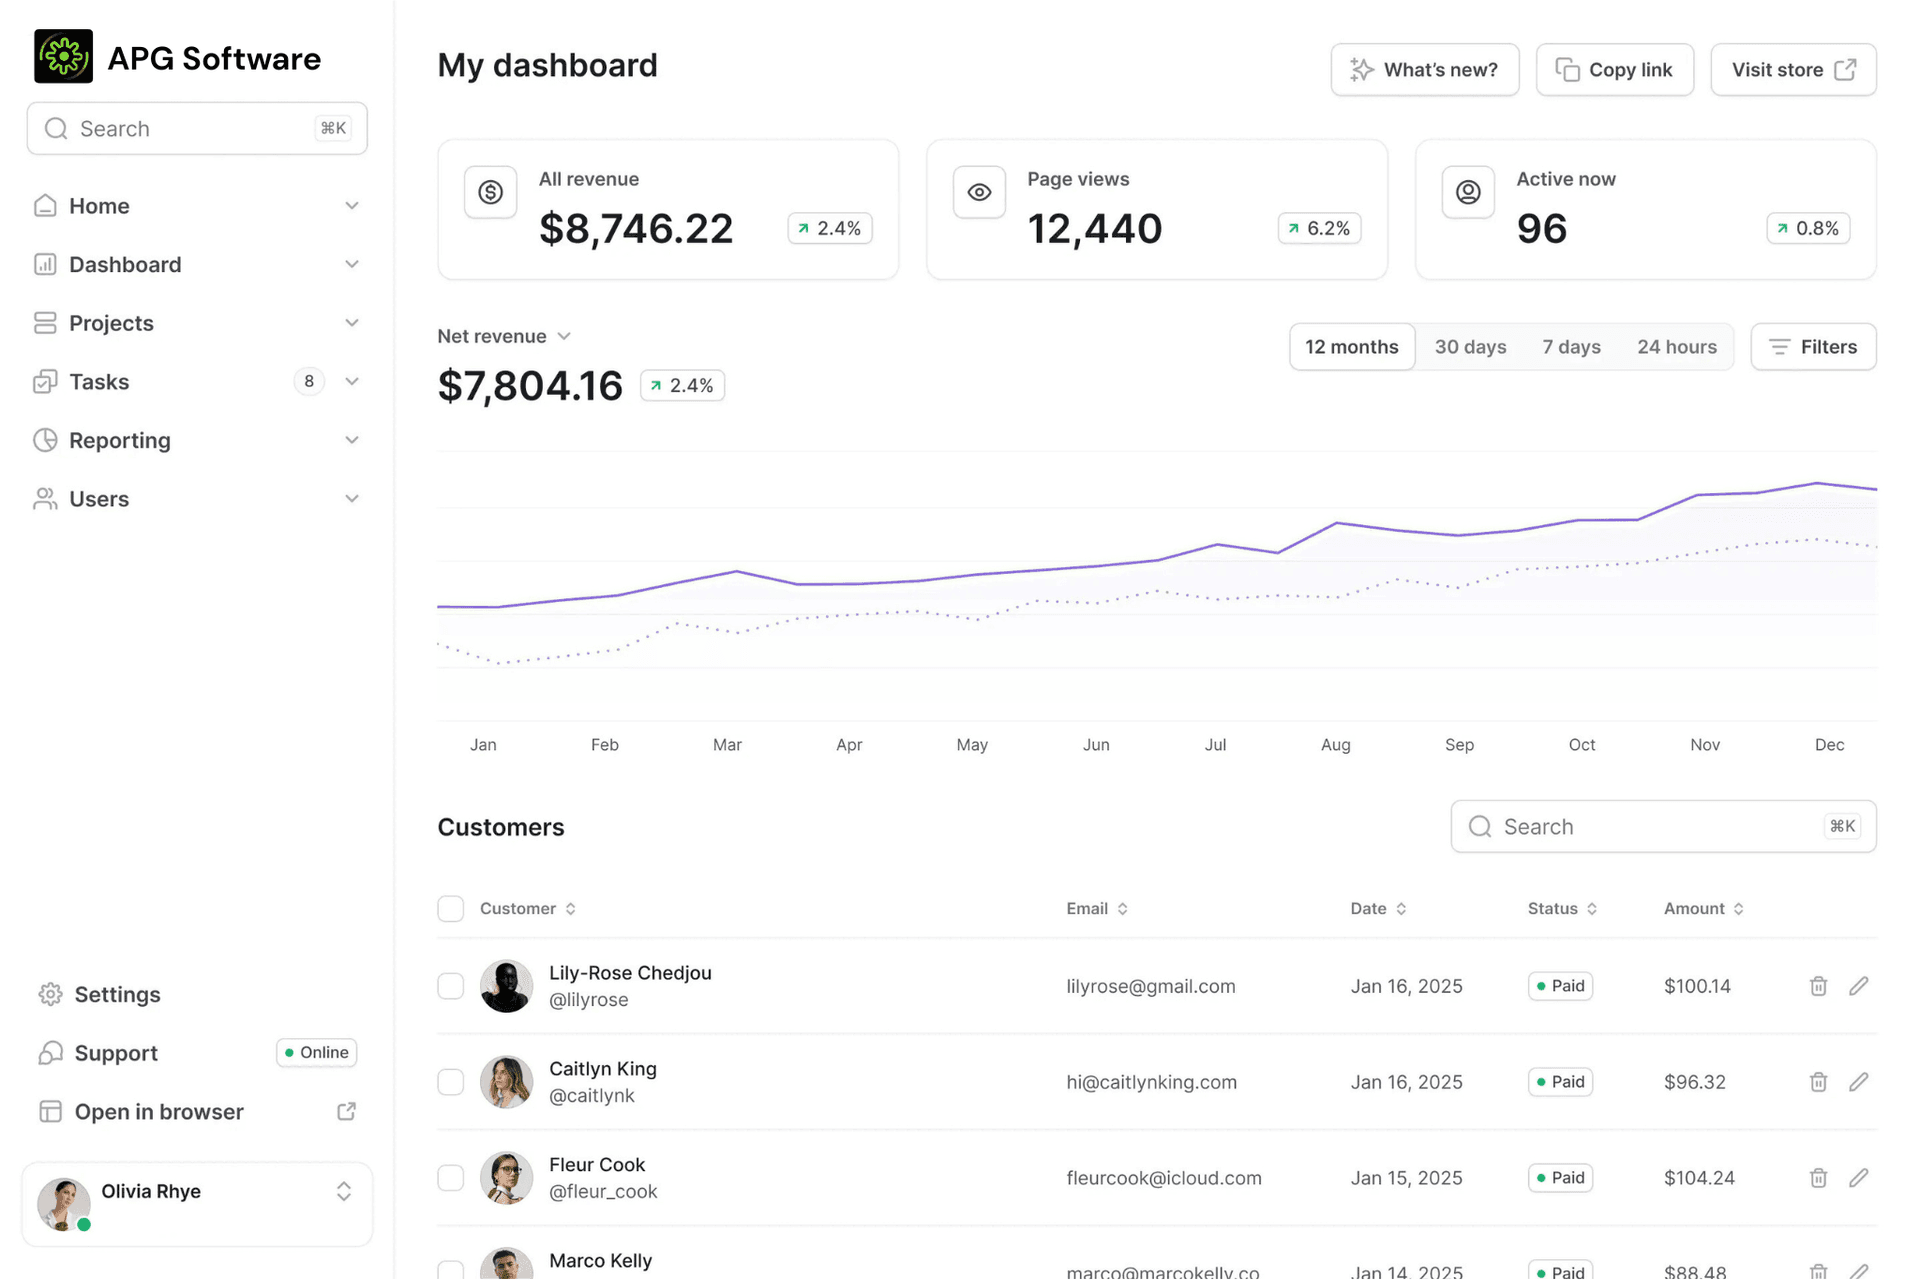Click the Copy link button
Viewport: 1920px width, 1280px height.
(1614, 69)
